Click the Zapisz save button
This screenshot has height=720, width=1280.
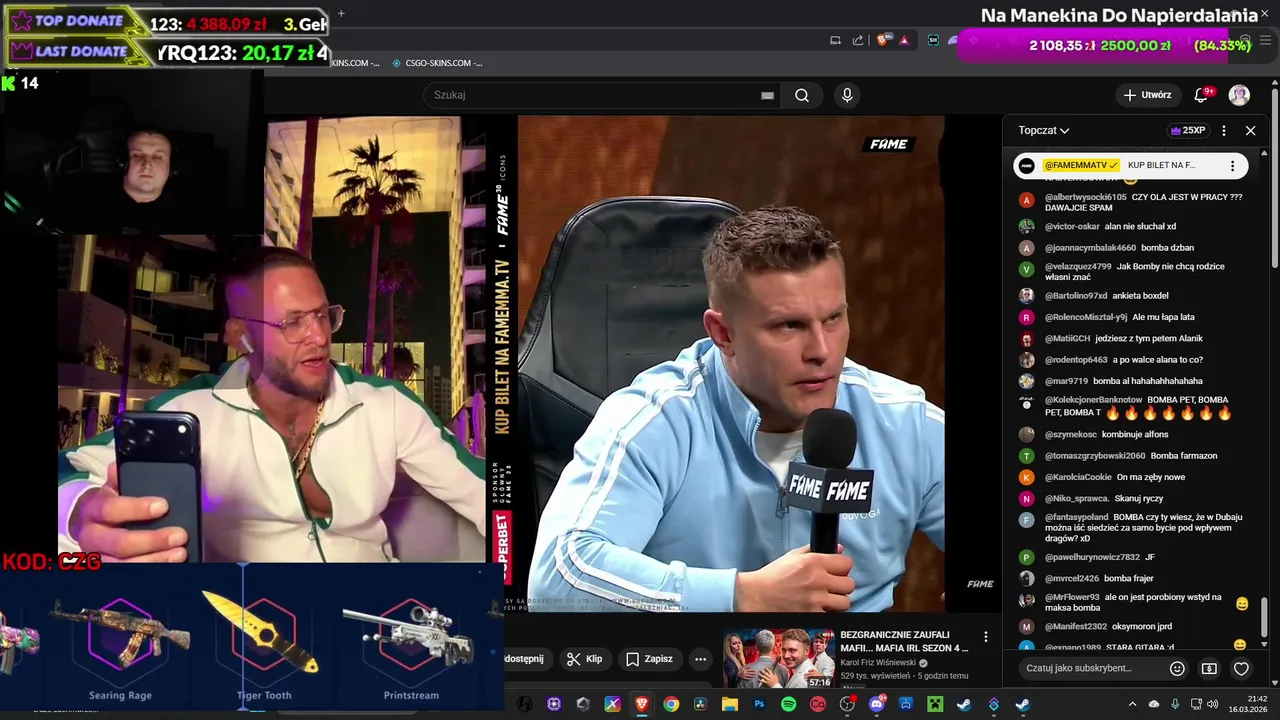pos(649,659)
